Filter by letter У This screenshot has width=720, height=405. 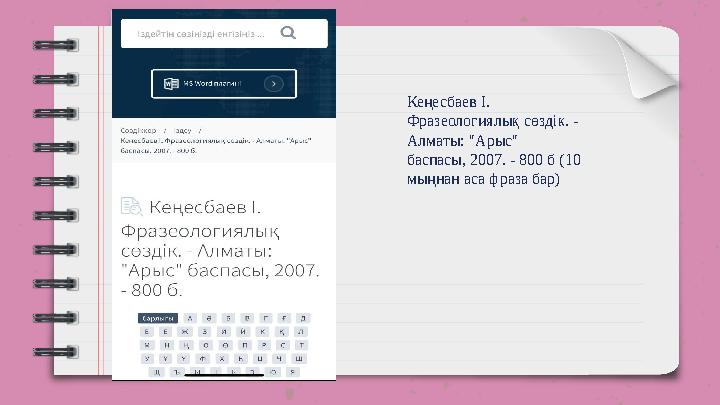click(147, 359)
